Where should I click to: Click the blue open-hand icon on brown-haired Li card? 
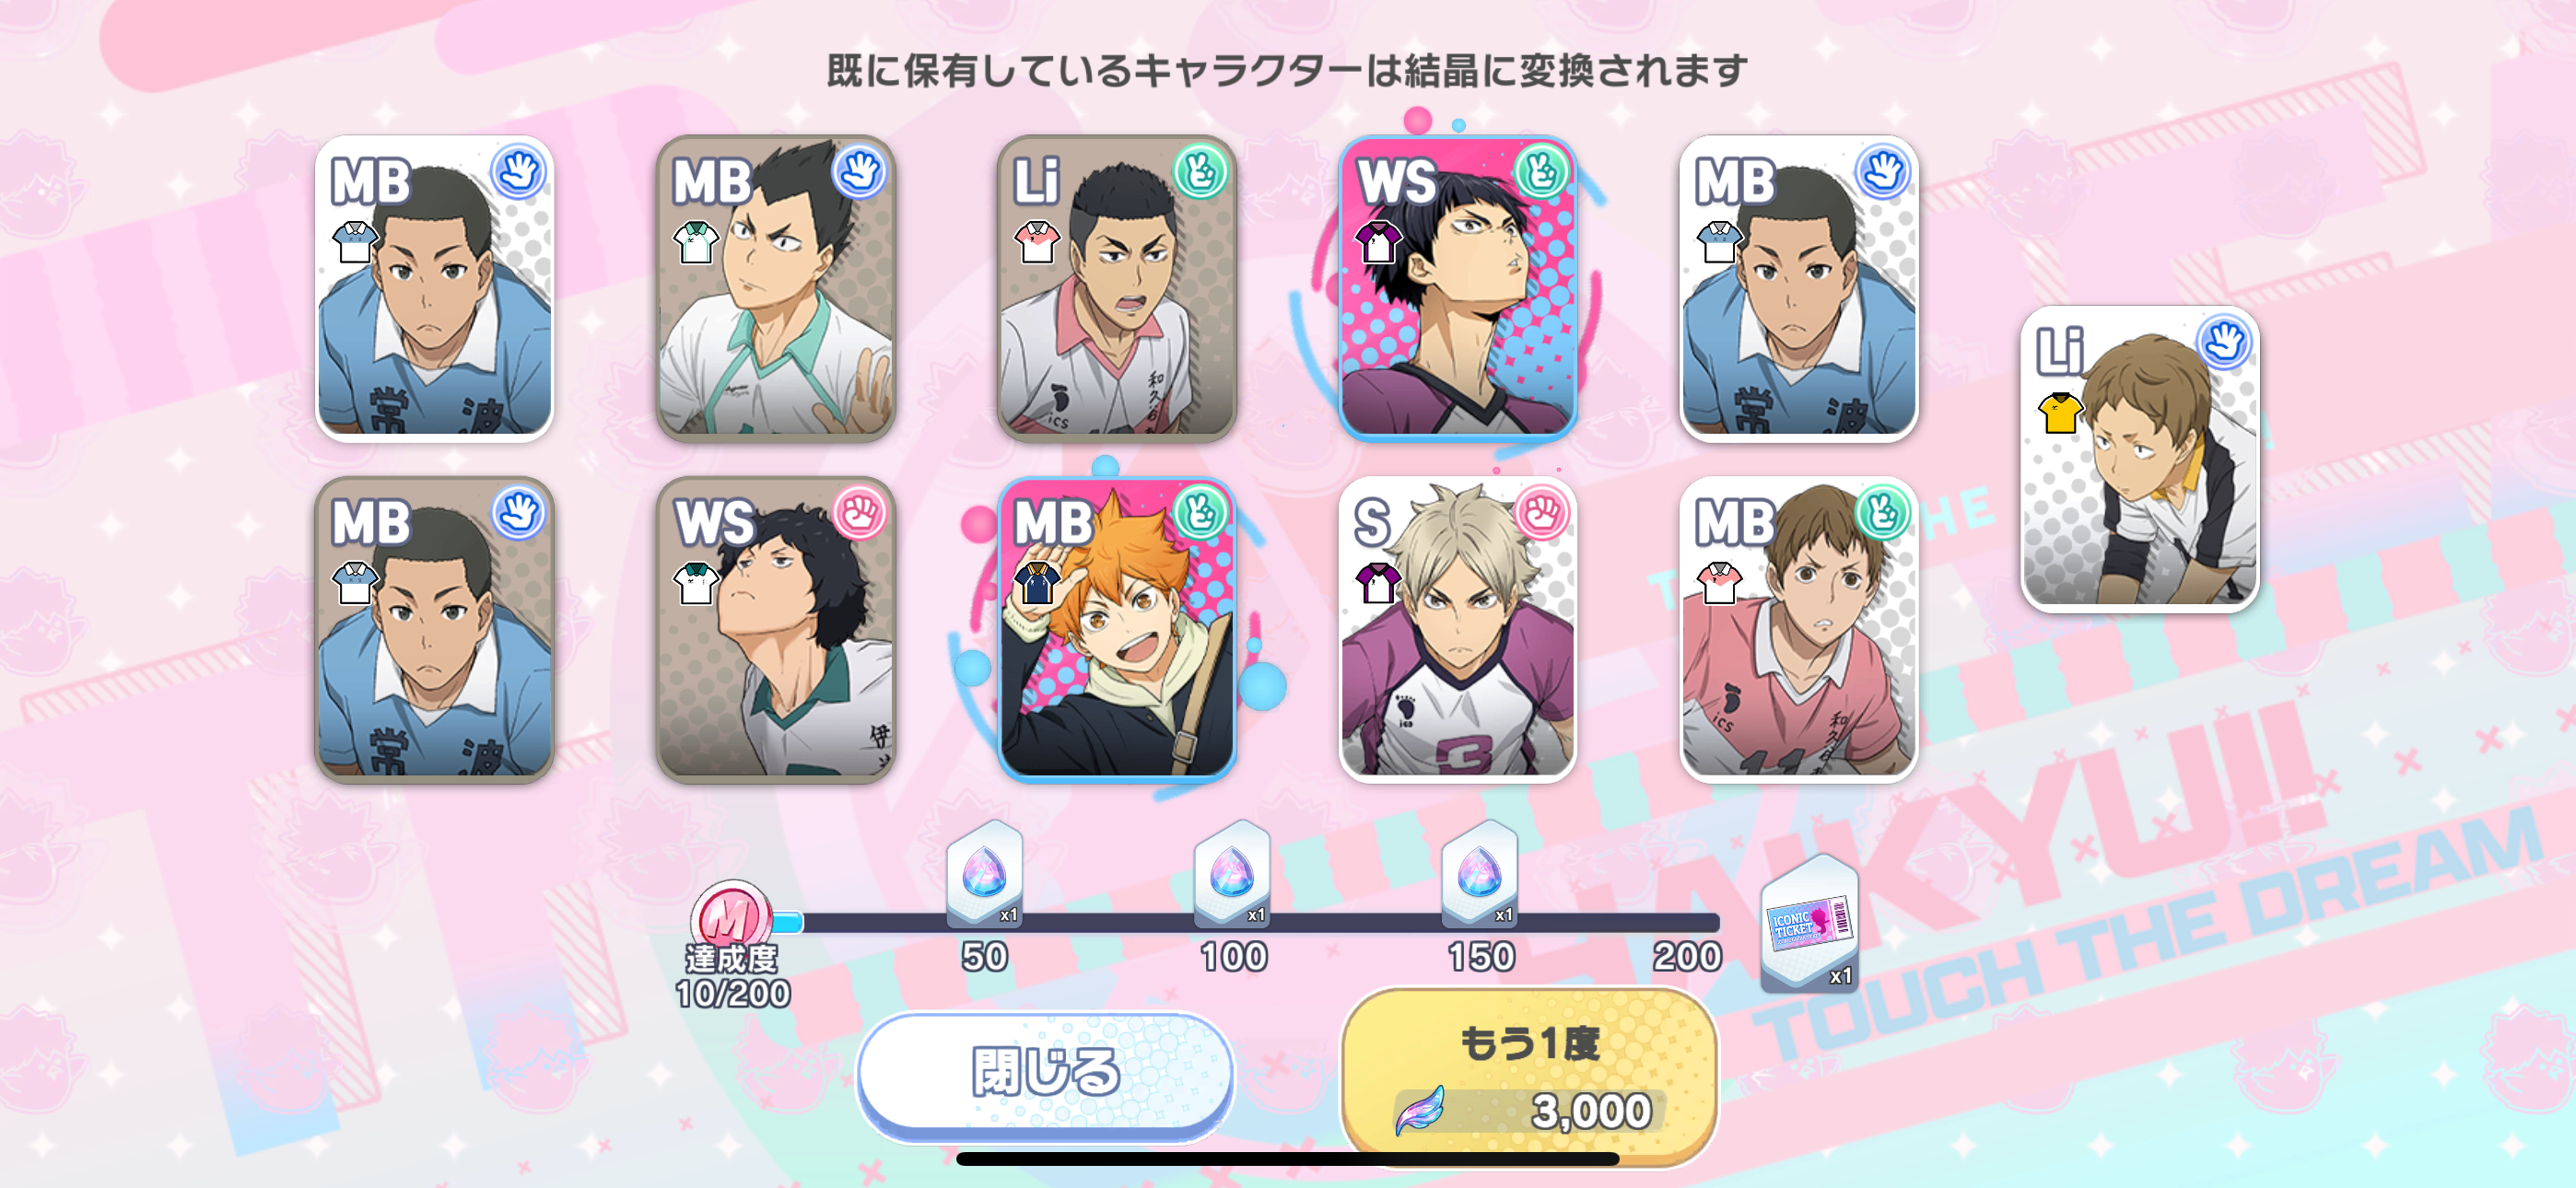coord(2225,343)
